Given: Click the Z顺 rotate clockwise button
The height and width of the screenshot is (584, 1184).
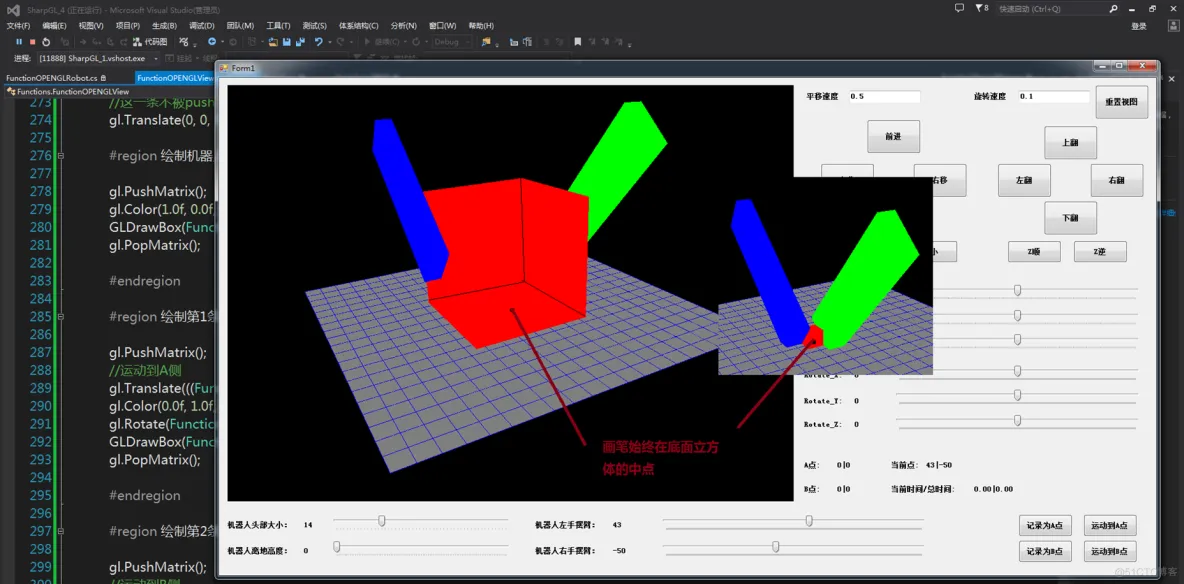Looking at the screenshot, I should click(1034, 252).
